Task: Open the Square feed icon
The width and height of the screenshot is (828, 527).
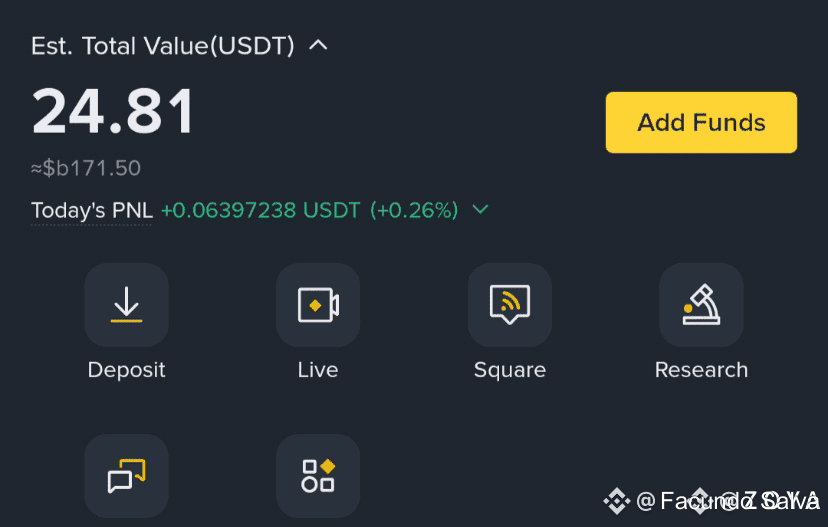Action: pos(510,305)
